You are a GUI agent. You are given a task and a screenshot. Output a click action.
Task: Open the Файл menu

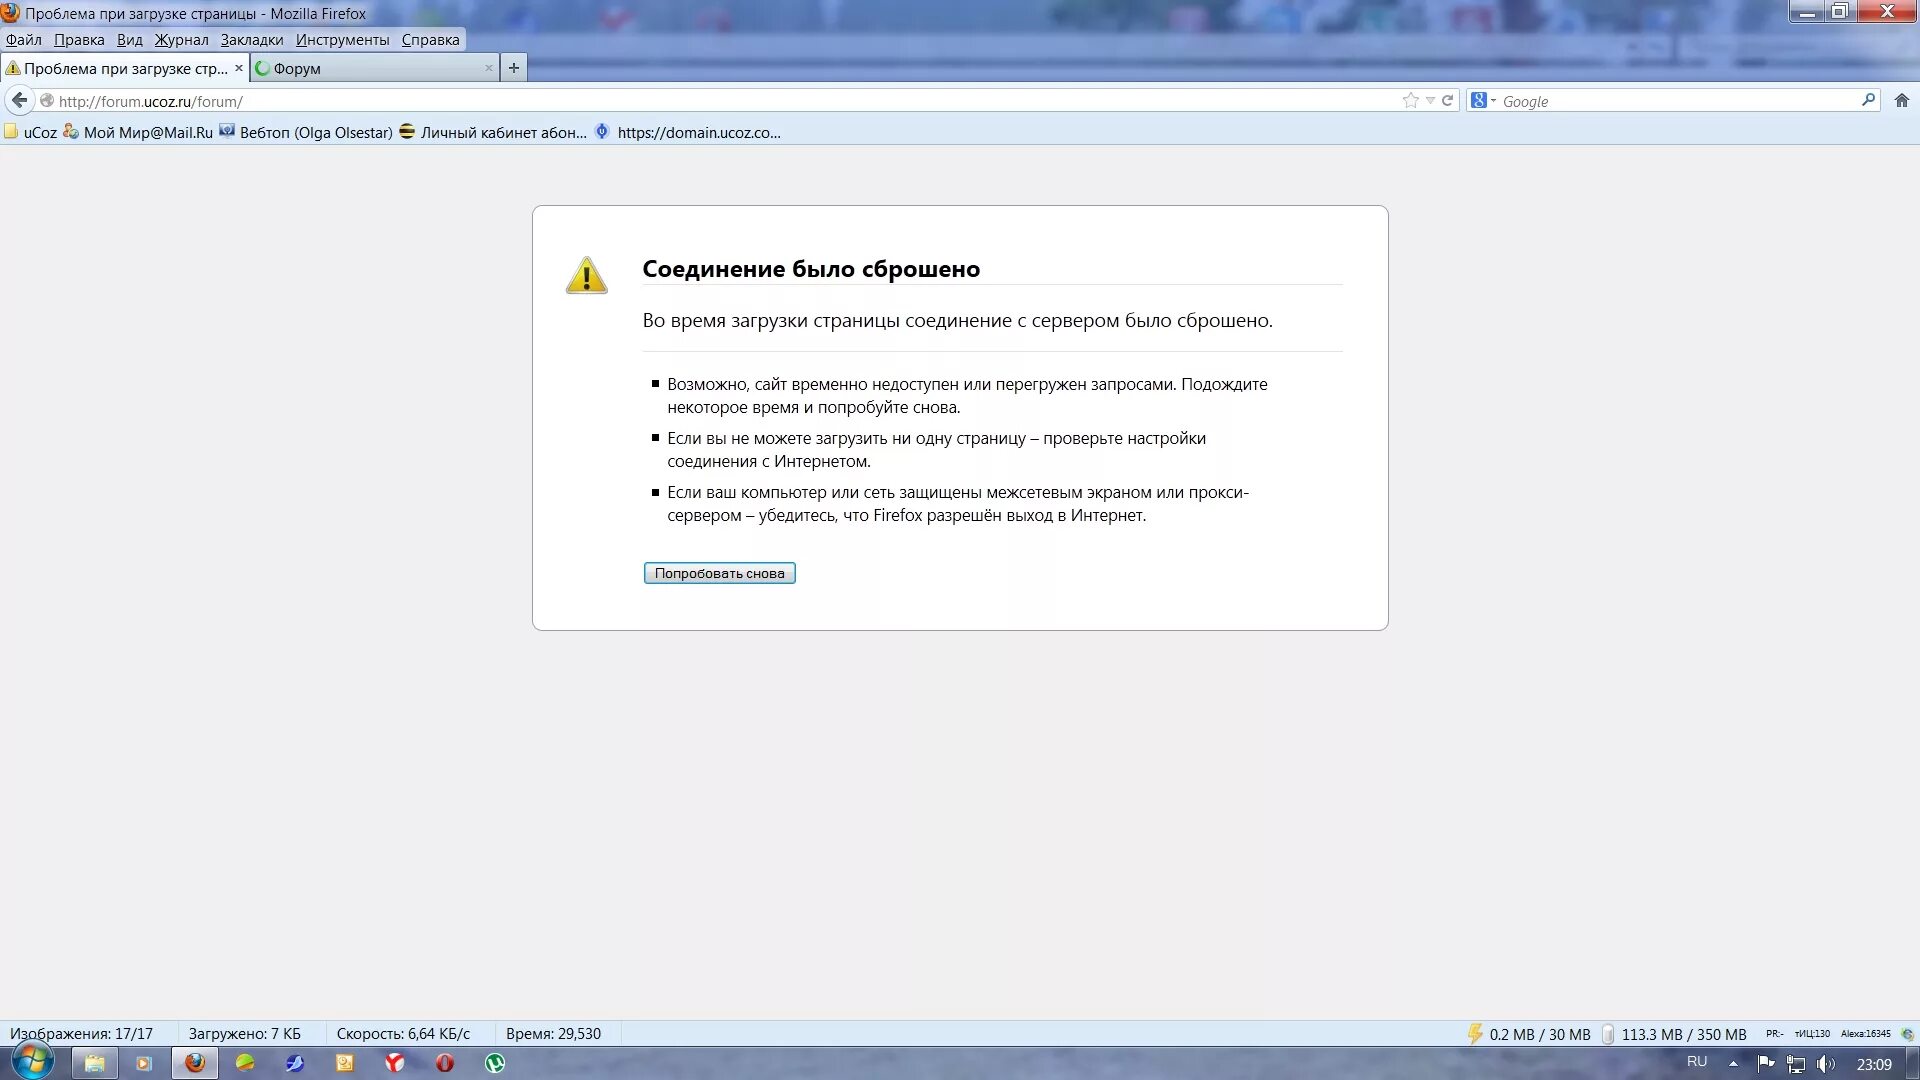[24, 40]
